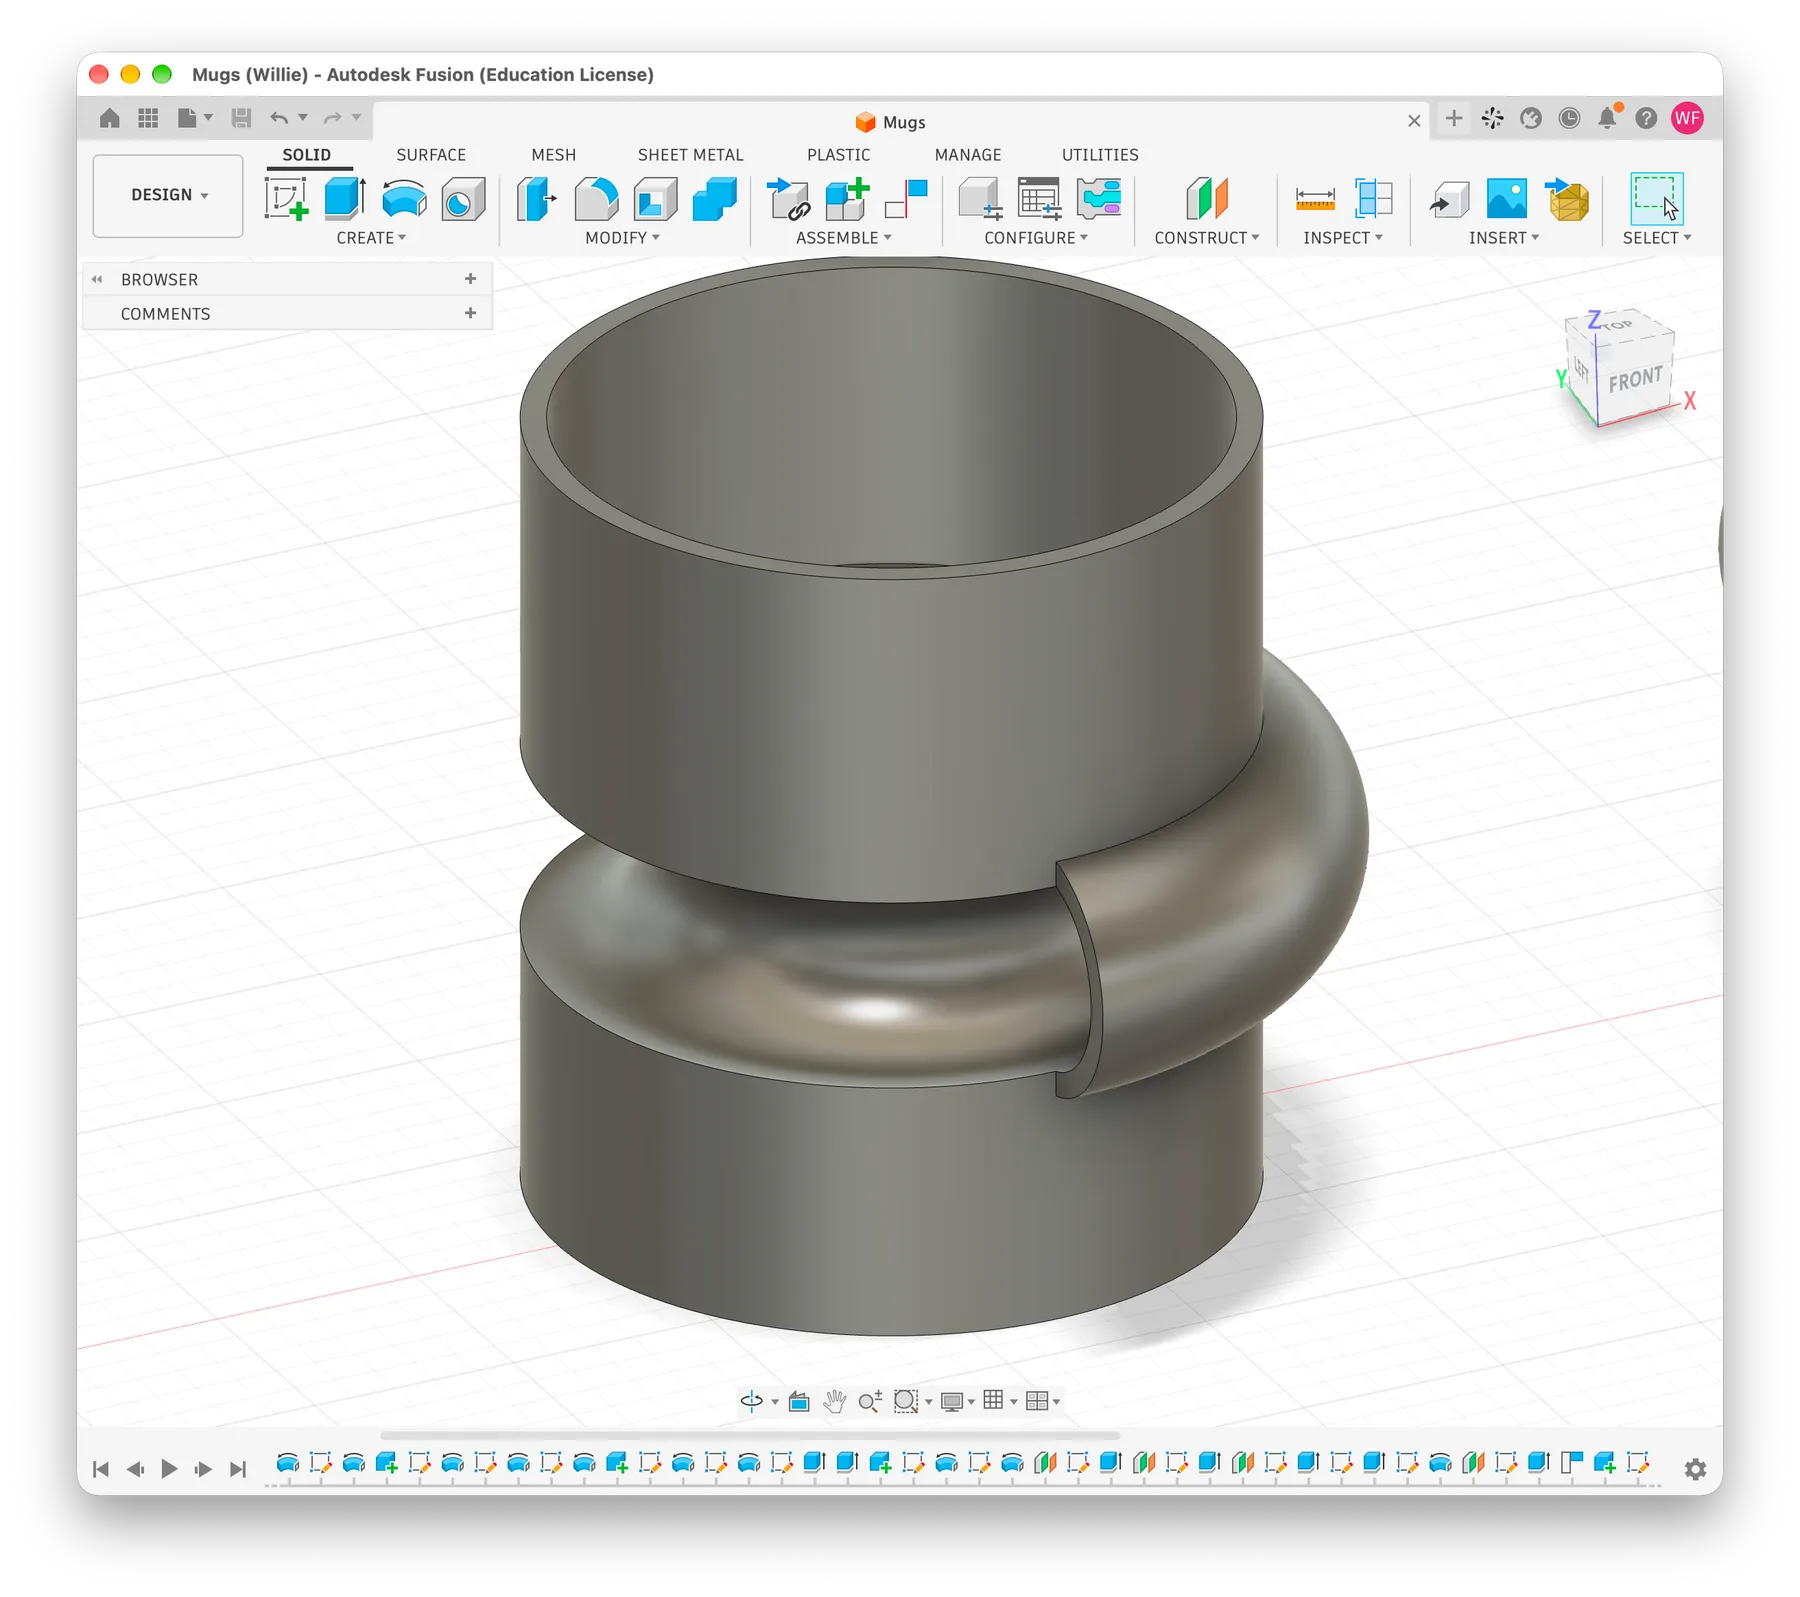Open the Change Parameters table icon

pyautogui.click(x=1039, y=198)
